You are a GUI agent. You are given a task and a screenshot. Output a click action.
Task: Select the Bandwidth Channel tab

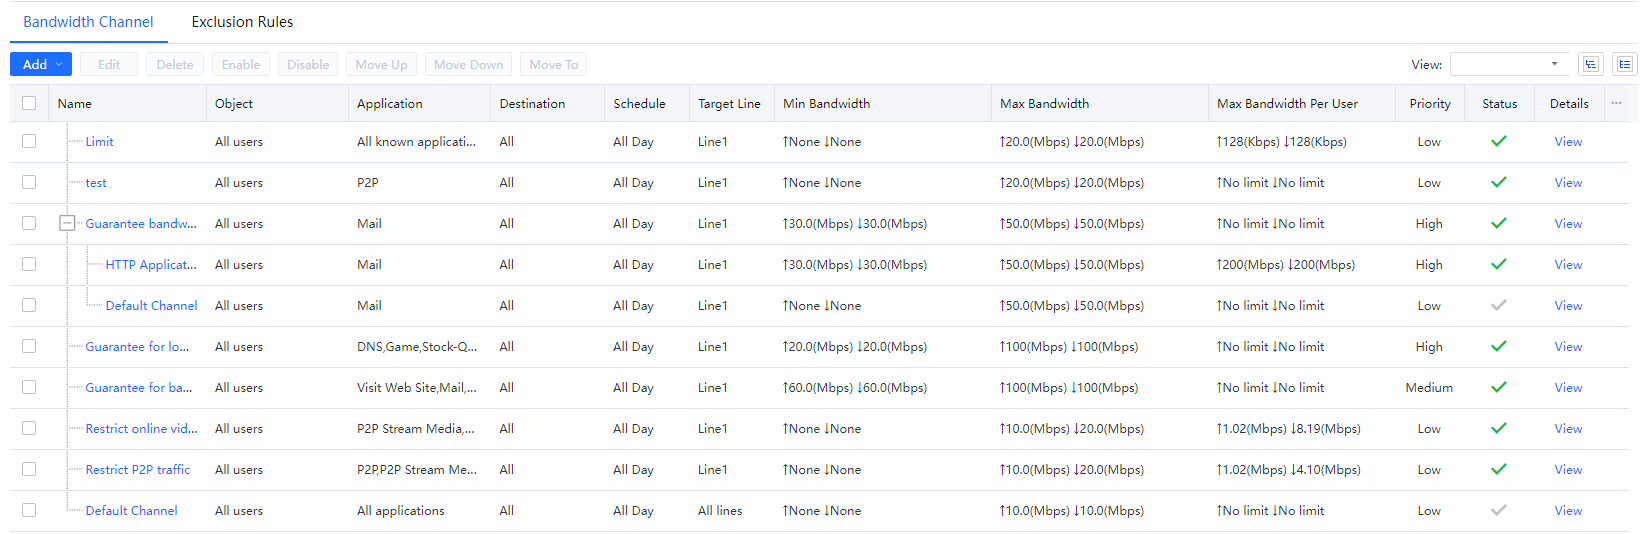[x=88, y=22]
